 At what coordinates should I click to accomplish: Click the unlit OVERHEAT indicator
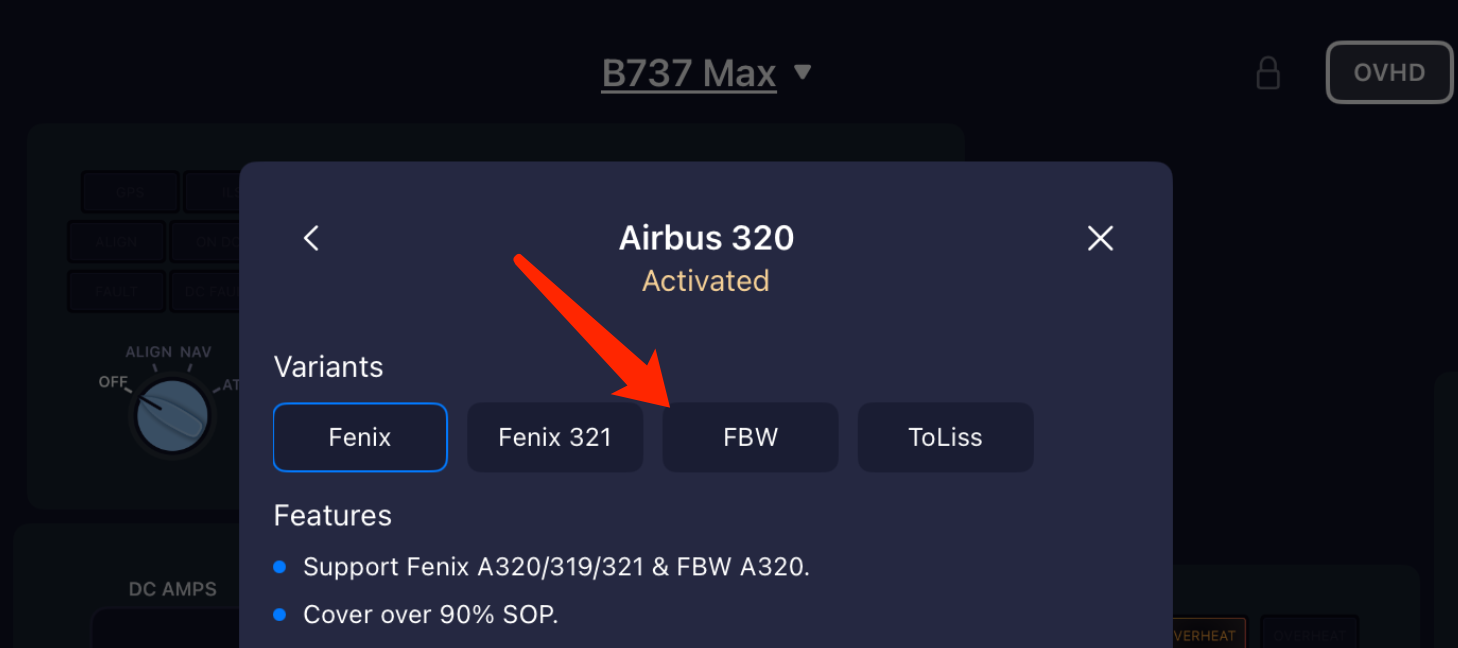coord(1309,635)
